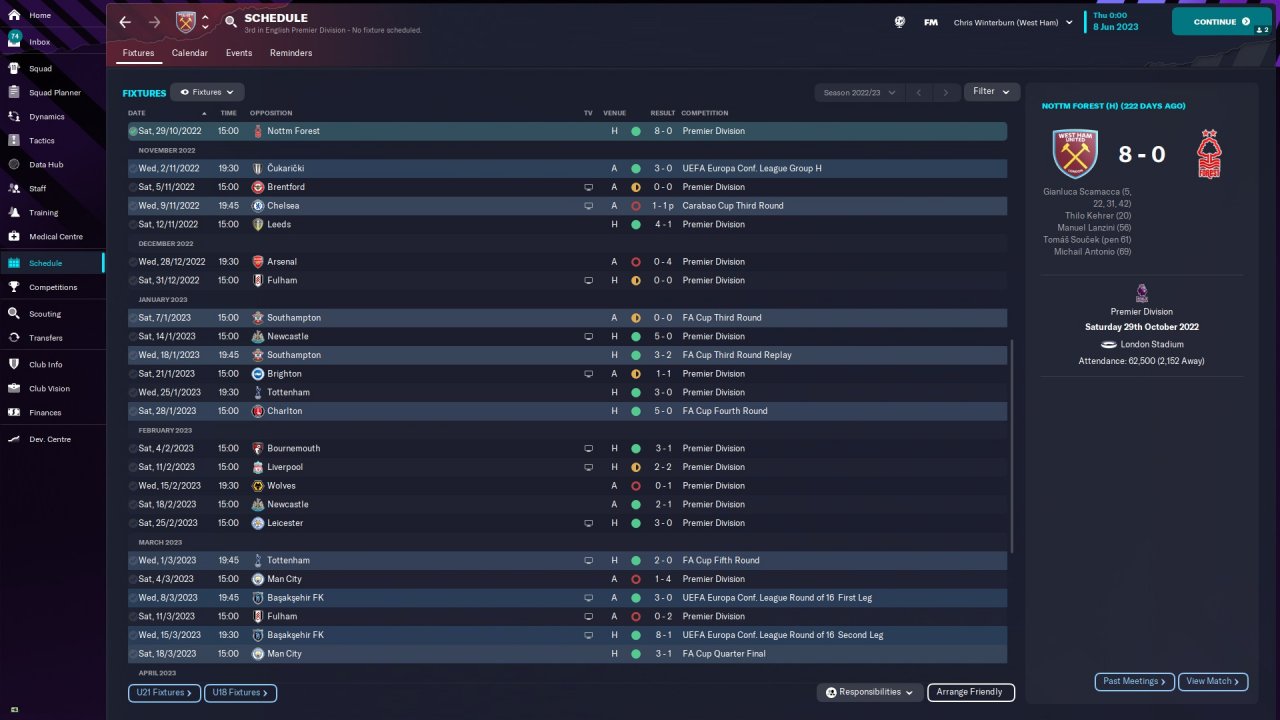Click the Başakşehir FK 8 - 1 result
The image size is (1280, 720).
[x=663, y=635]
